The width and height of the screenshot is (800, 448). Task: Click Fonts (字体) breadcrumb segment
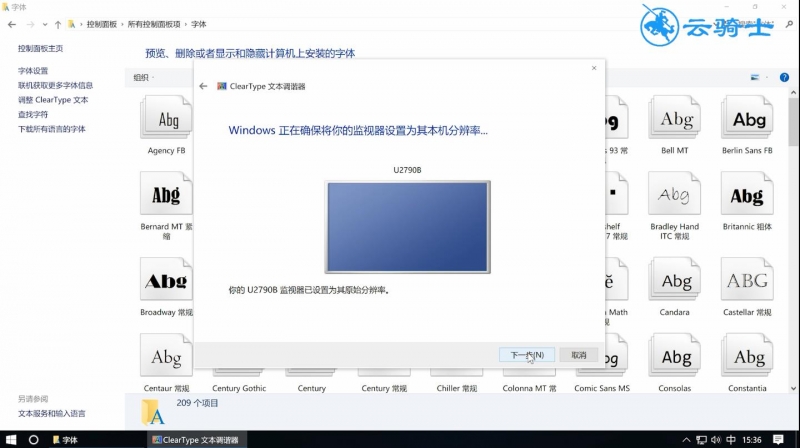point(198,24)
